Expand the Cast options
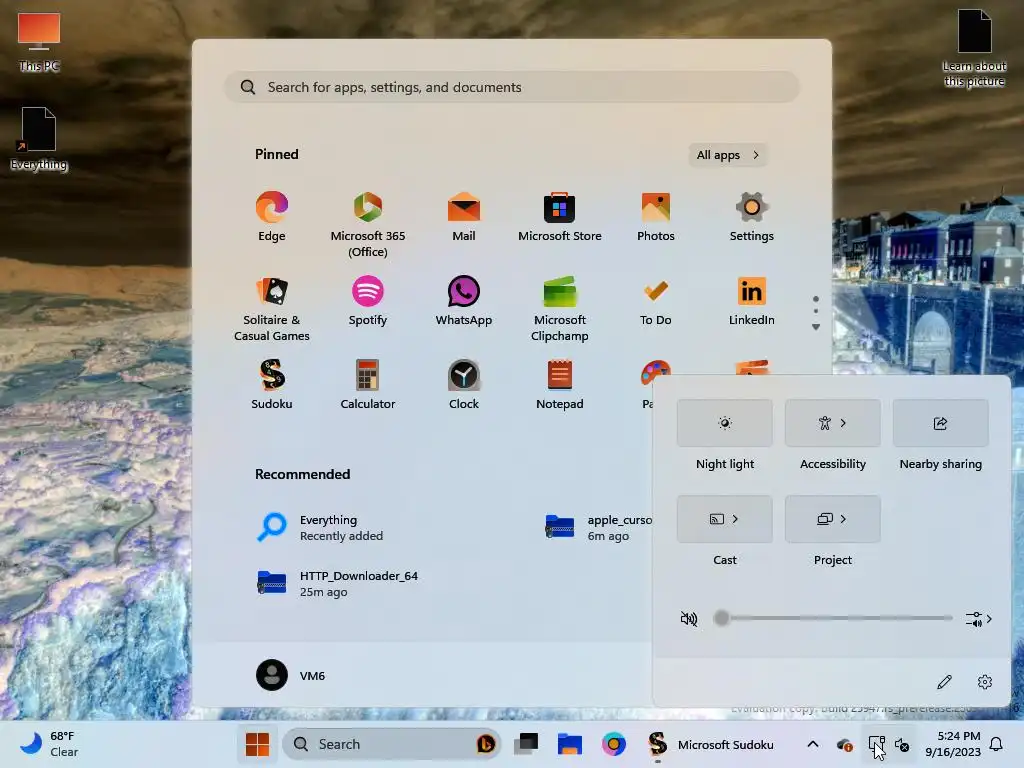Image resolution: width=1024 pixels, height=768 pixels. click(735, 519)
